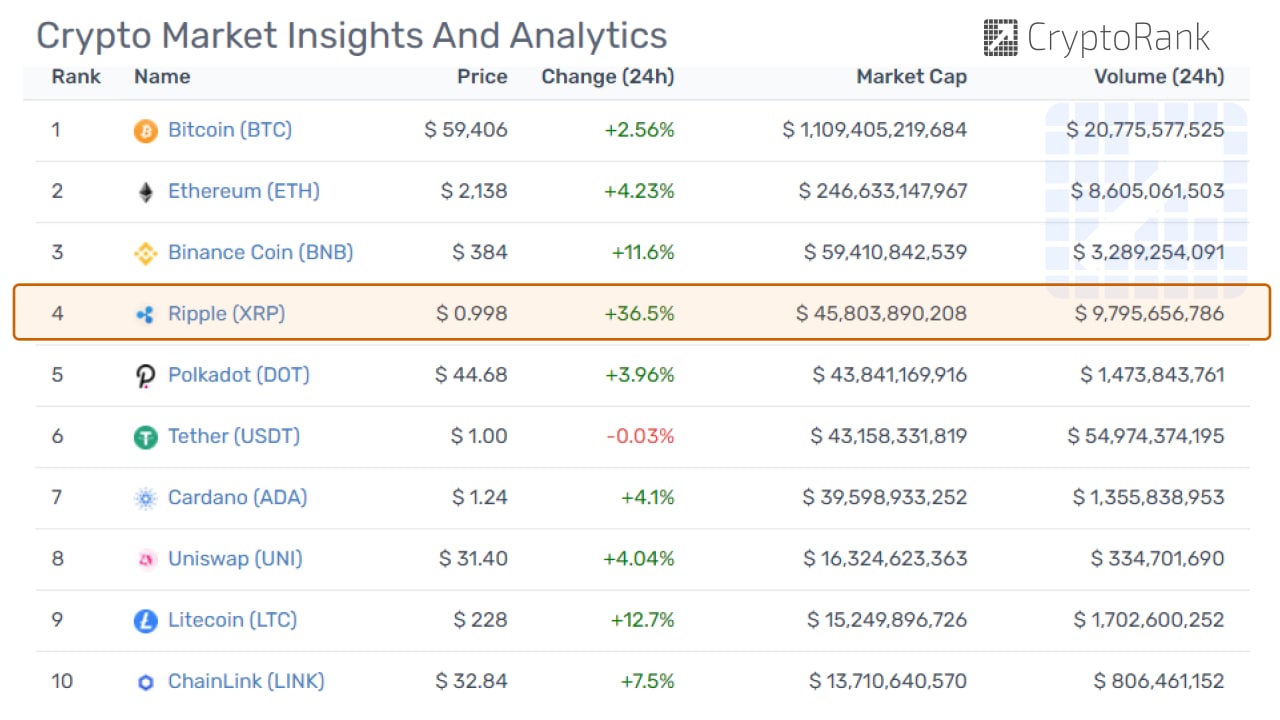Sort by Market Cap column header
The height and width of the screenshot is (720, 1280).
pos(912,77)
